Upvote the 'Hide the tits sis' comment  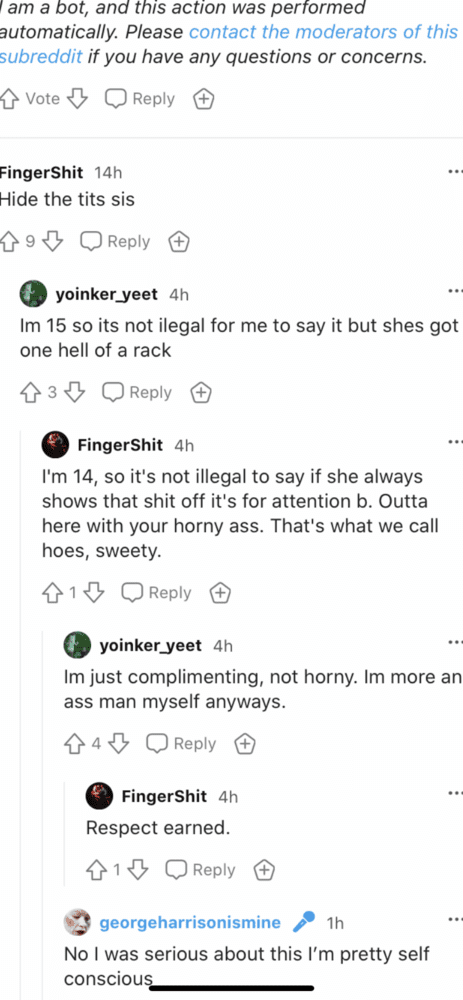pyautogui.click(x=9, y=242)
